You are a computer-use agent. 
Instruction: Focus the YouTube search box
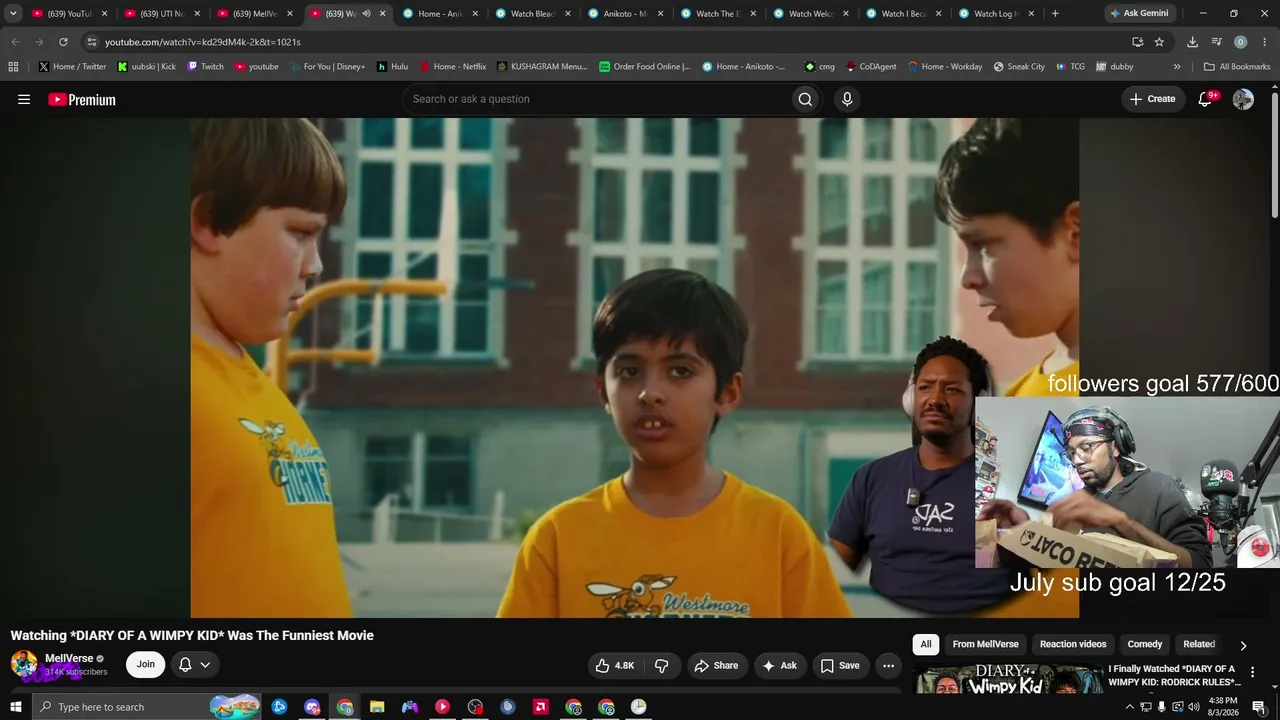tap(596, 99)
